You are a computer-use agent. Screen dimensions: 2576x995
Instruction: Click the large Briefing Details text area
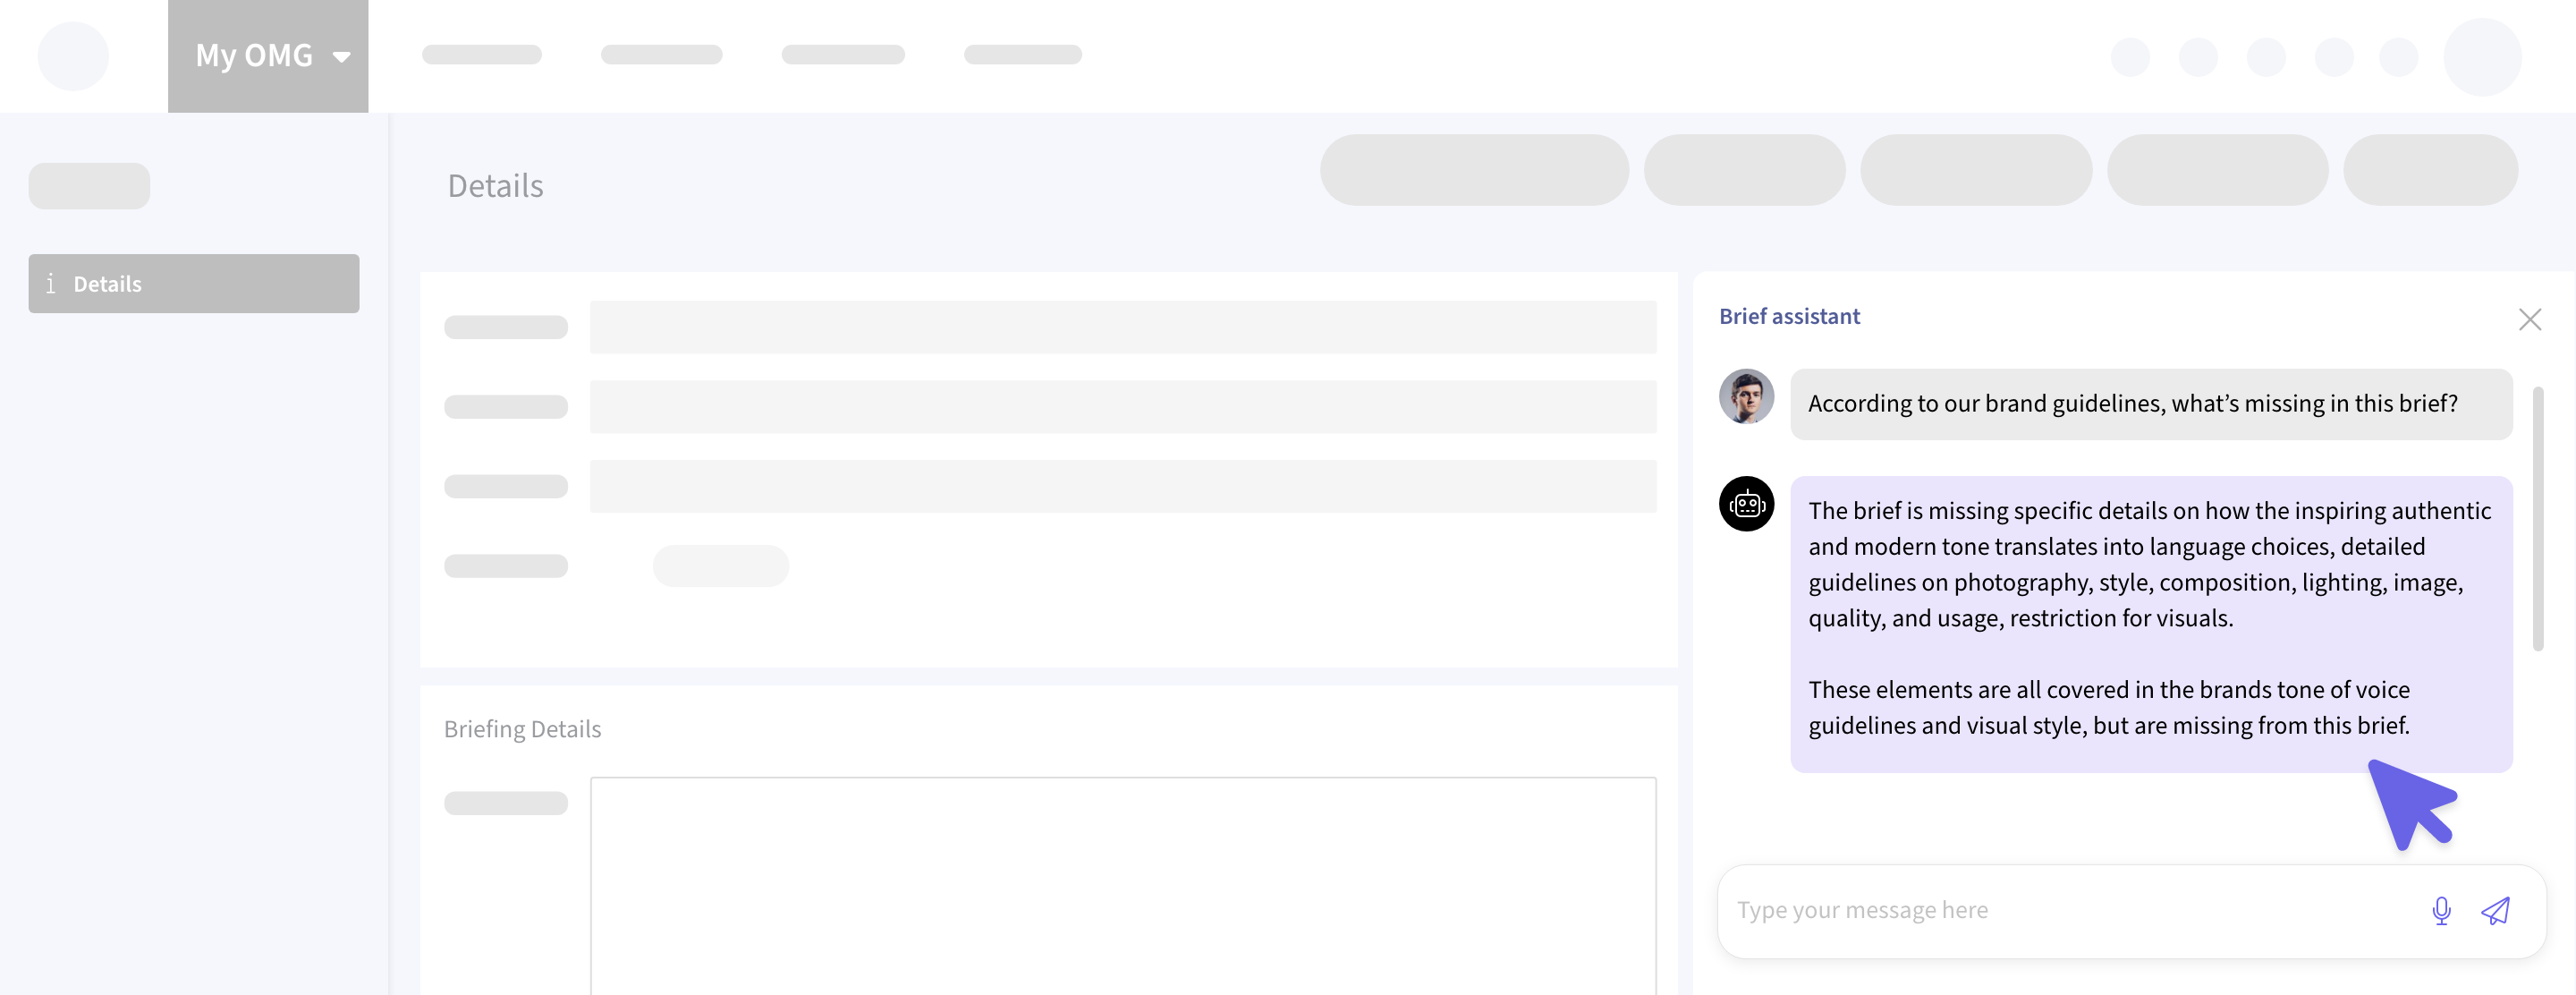click(x=1122, y=885)
